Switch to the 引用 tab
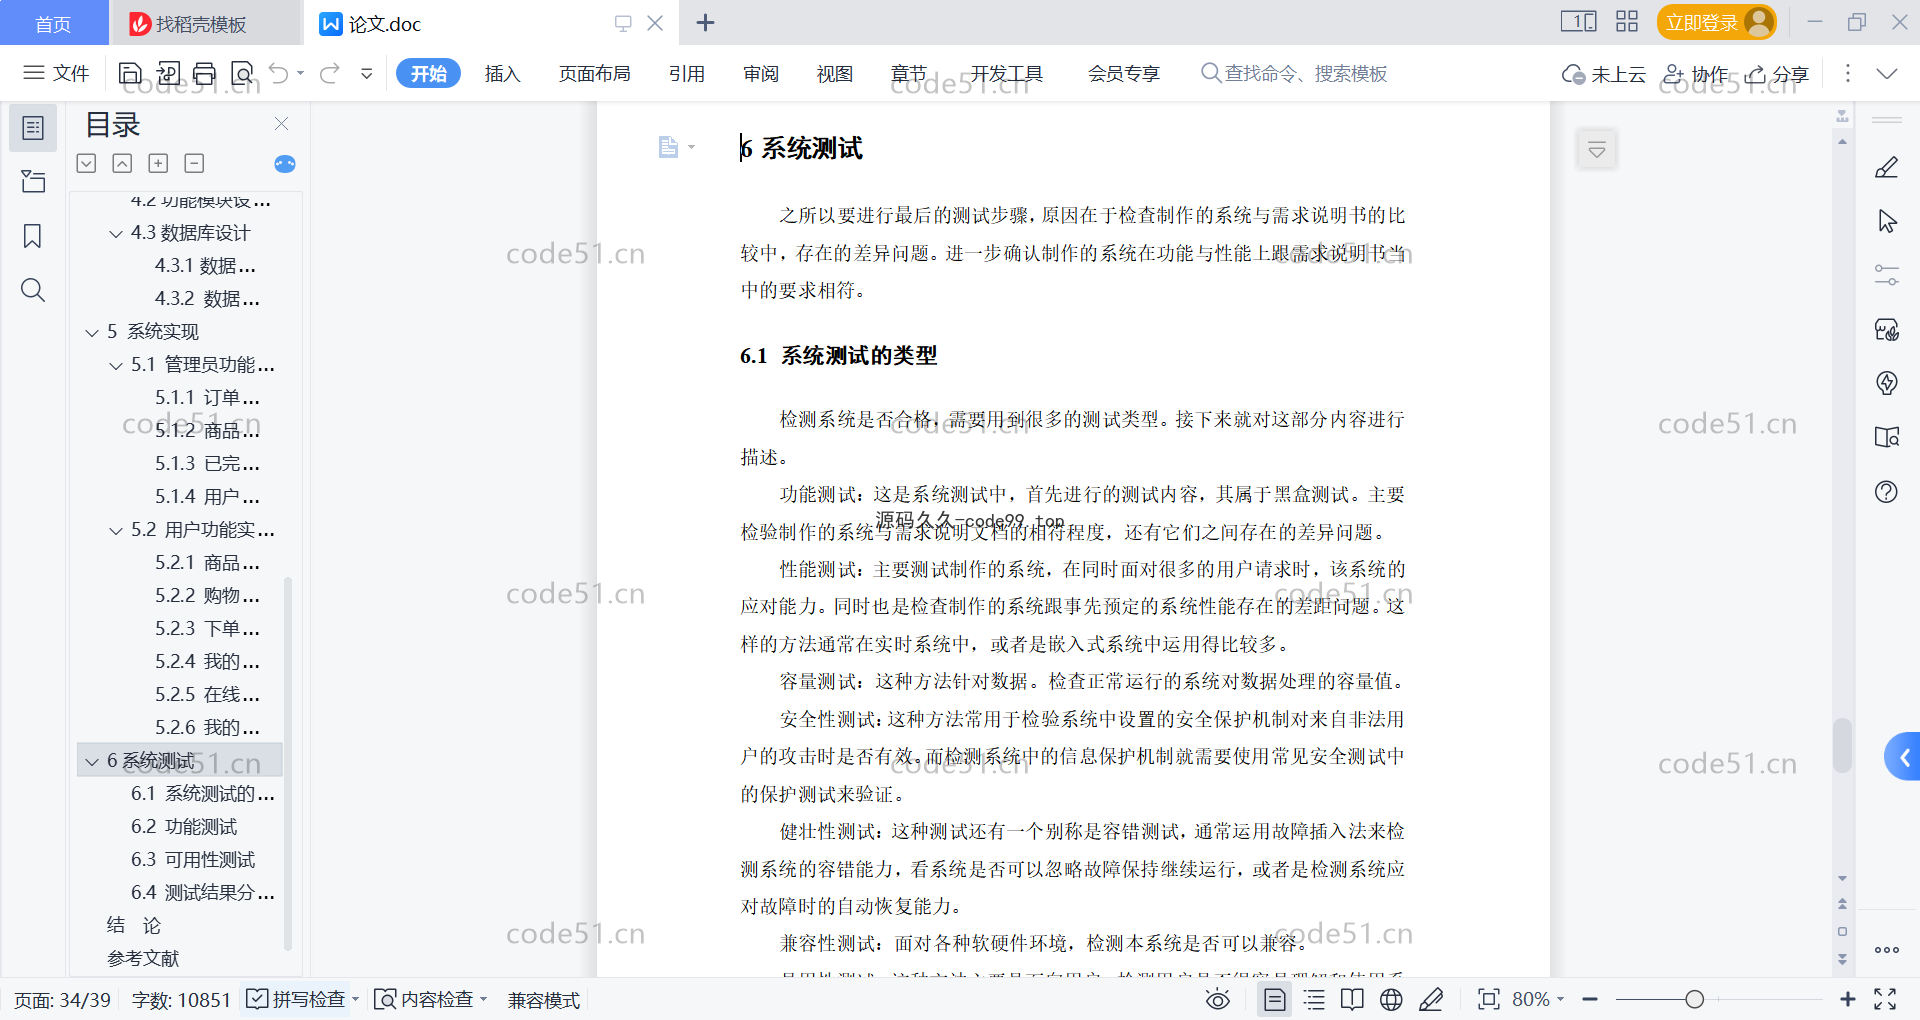 point(687,73)
